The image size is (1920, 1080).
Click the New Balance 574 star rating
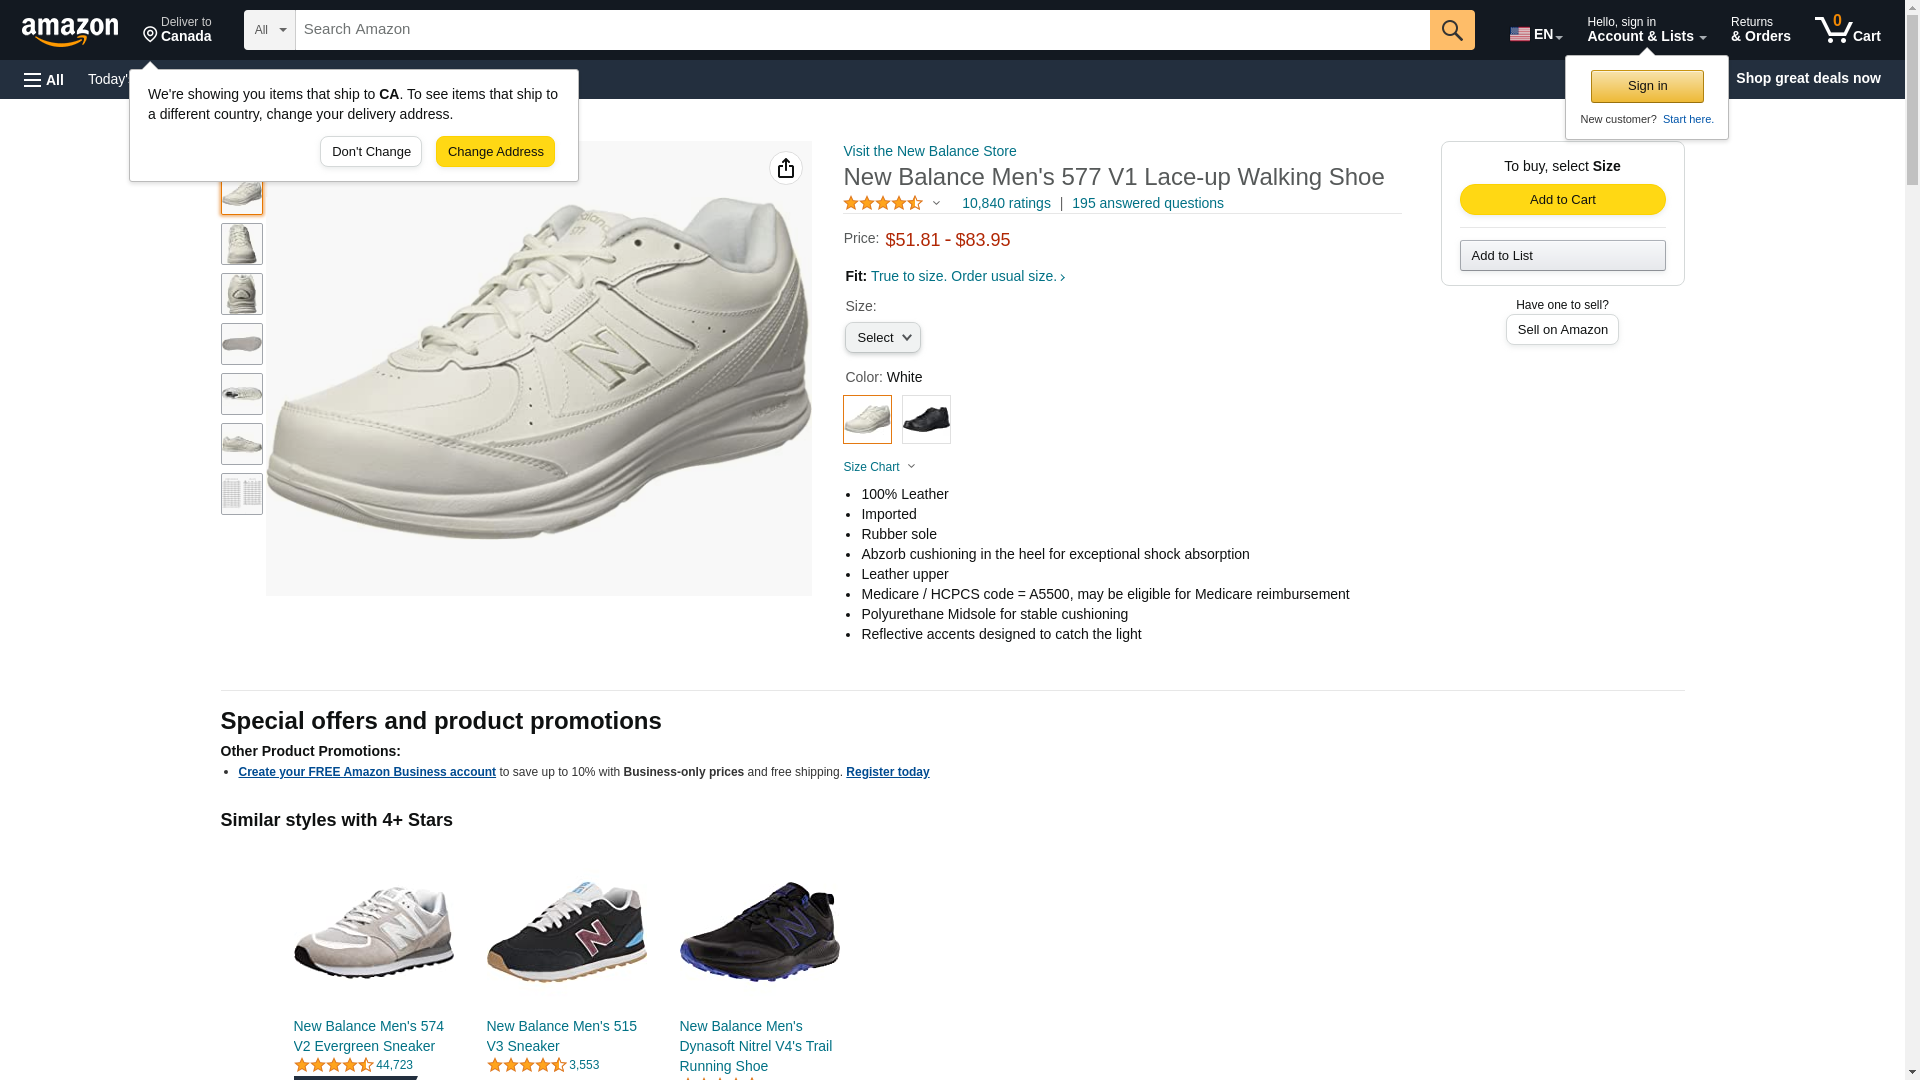333,1065
